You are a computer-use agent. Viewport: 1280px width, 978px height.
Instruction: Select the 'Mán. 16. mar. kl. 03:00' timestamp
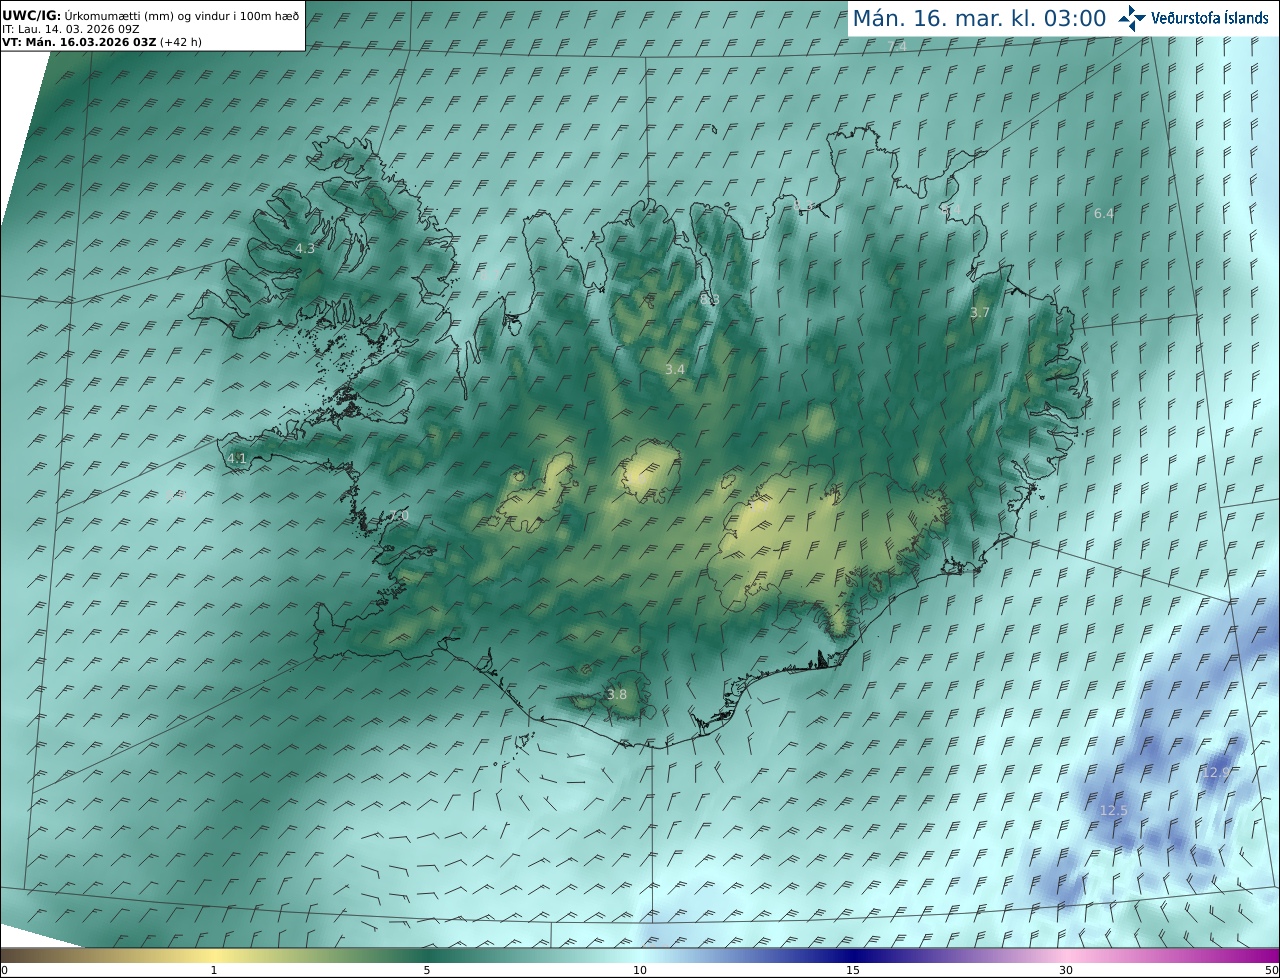click(x=979, y=18)
